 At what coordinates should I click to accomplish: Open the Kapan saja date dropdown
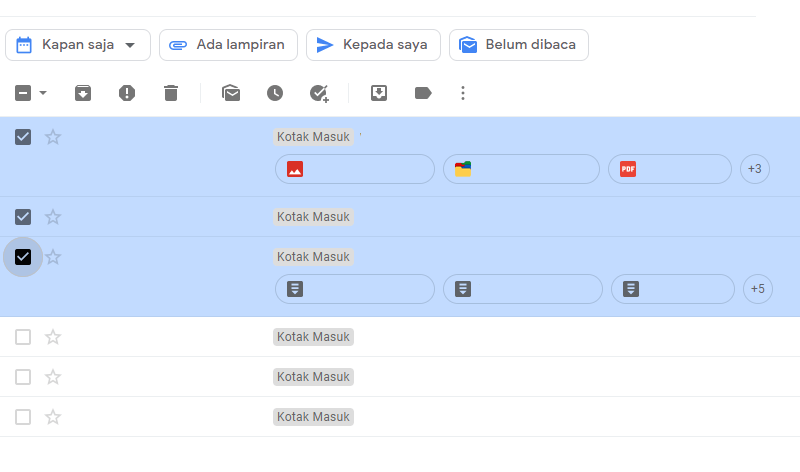tap(78, 45)
